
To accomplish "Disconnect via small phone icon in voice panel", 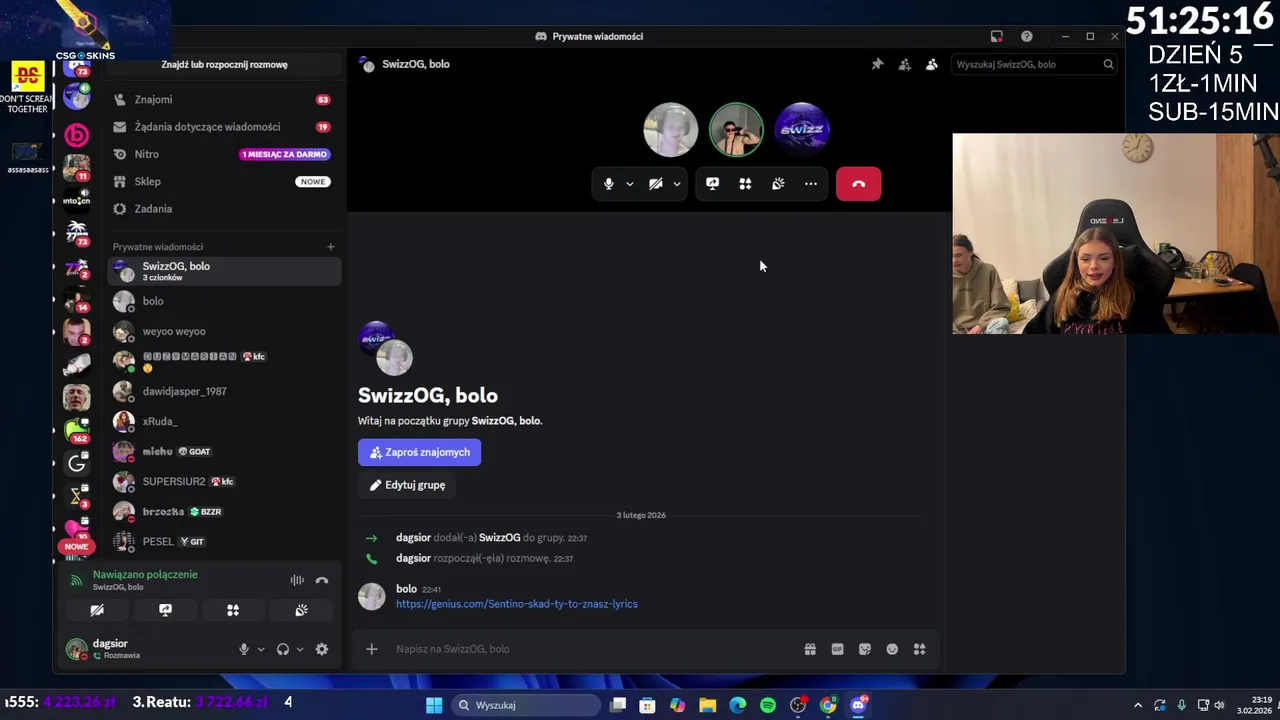I will pos(322,580).
